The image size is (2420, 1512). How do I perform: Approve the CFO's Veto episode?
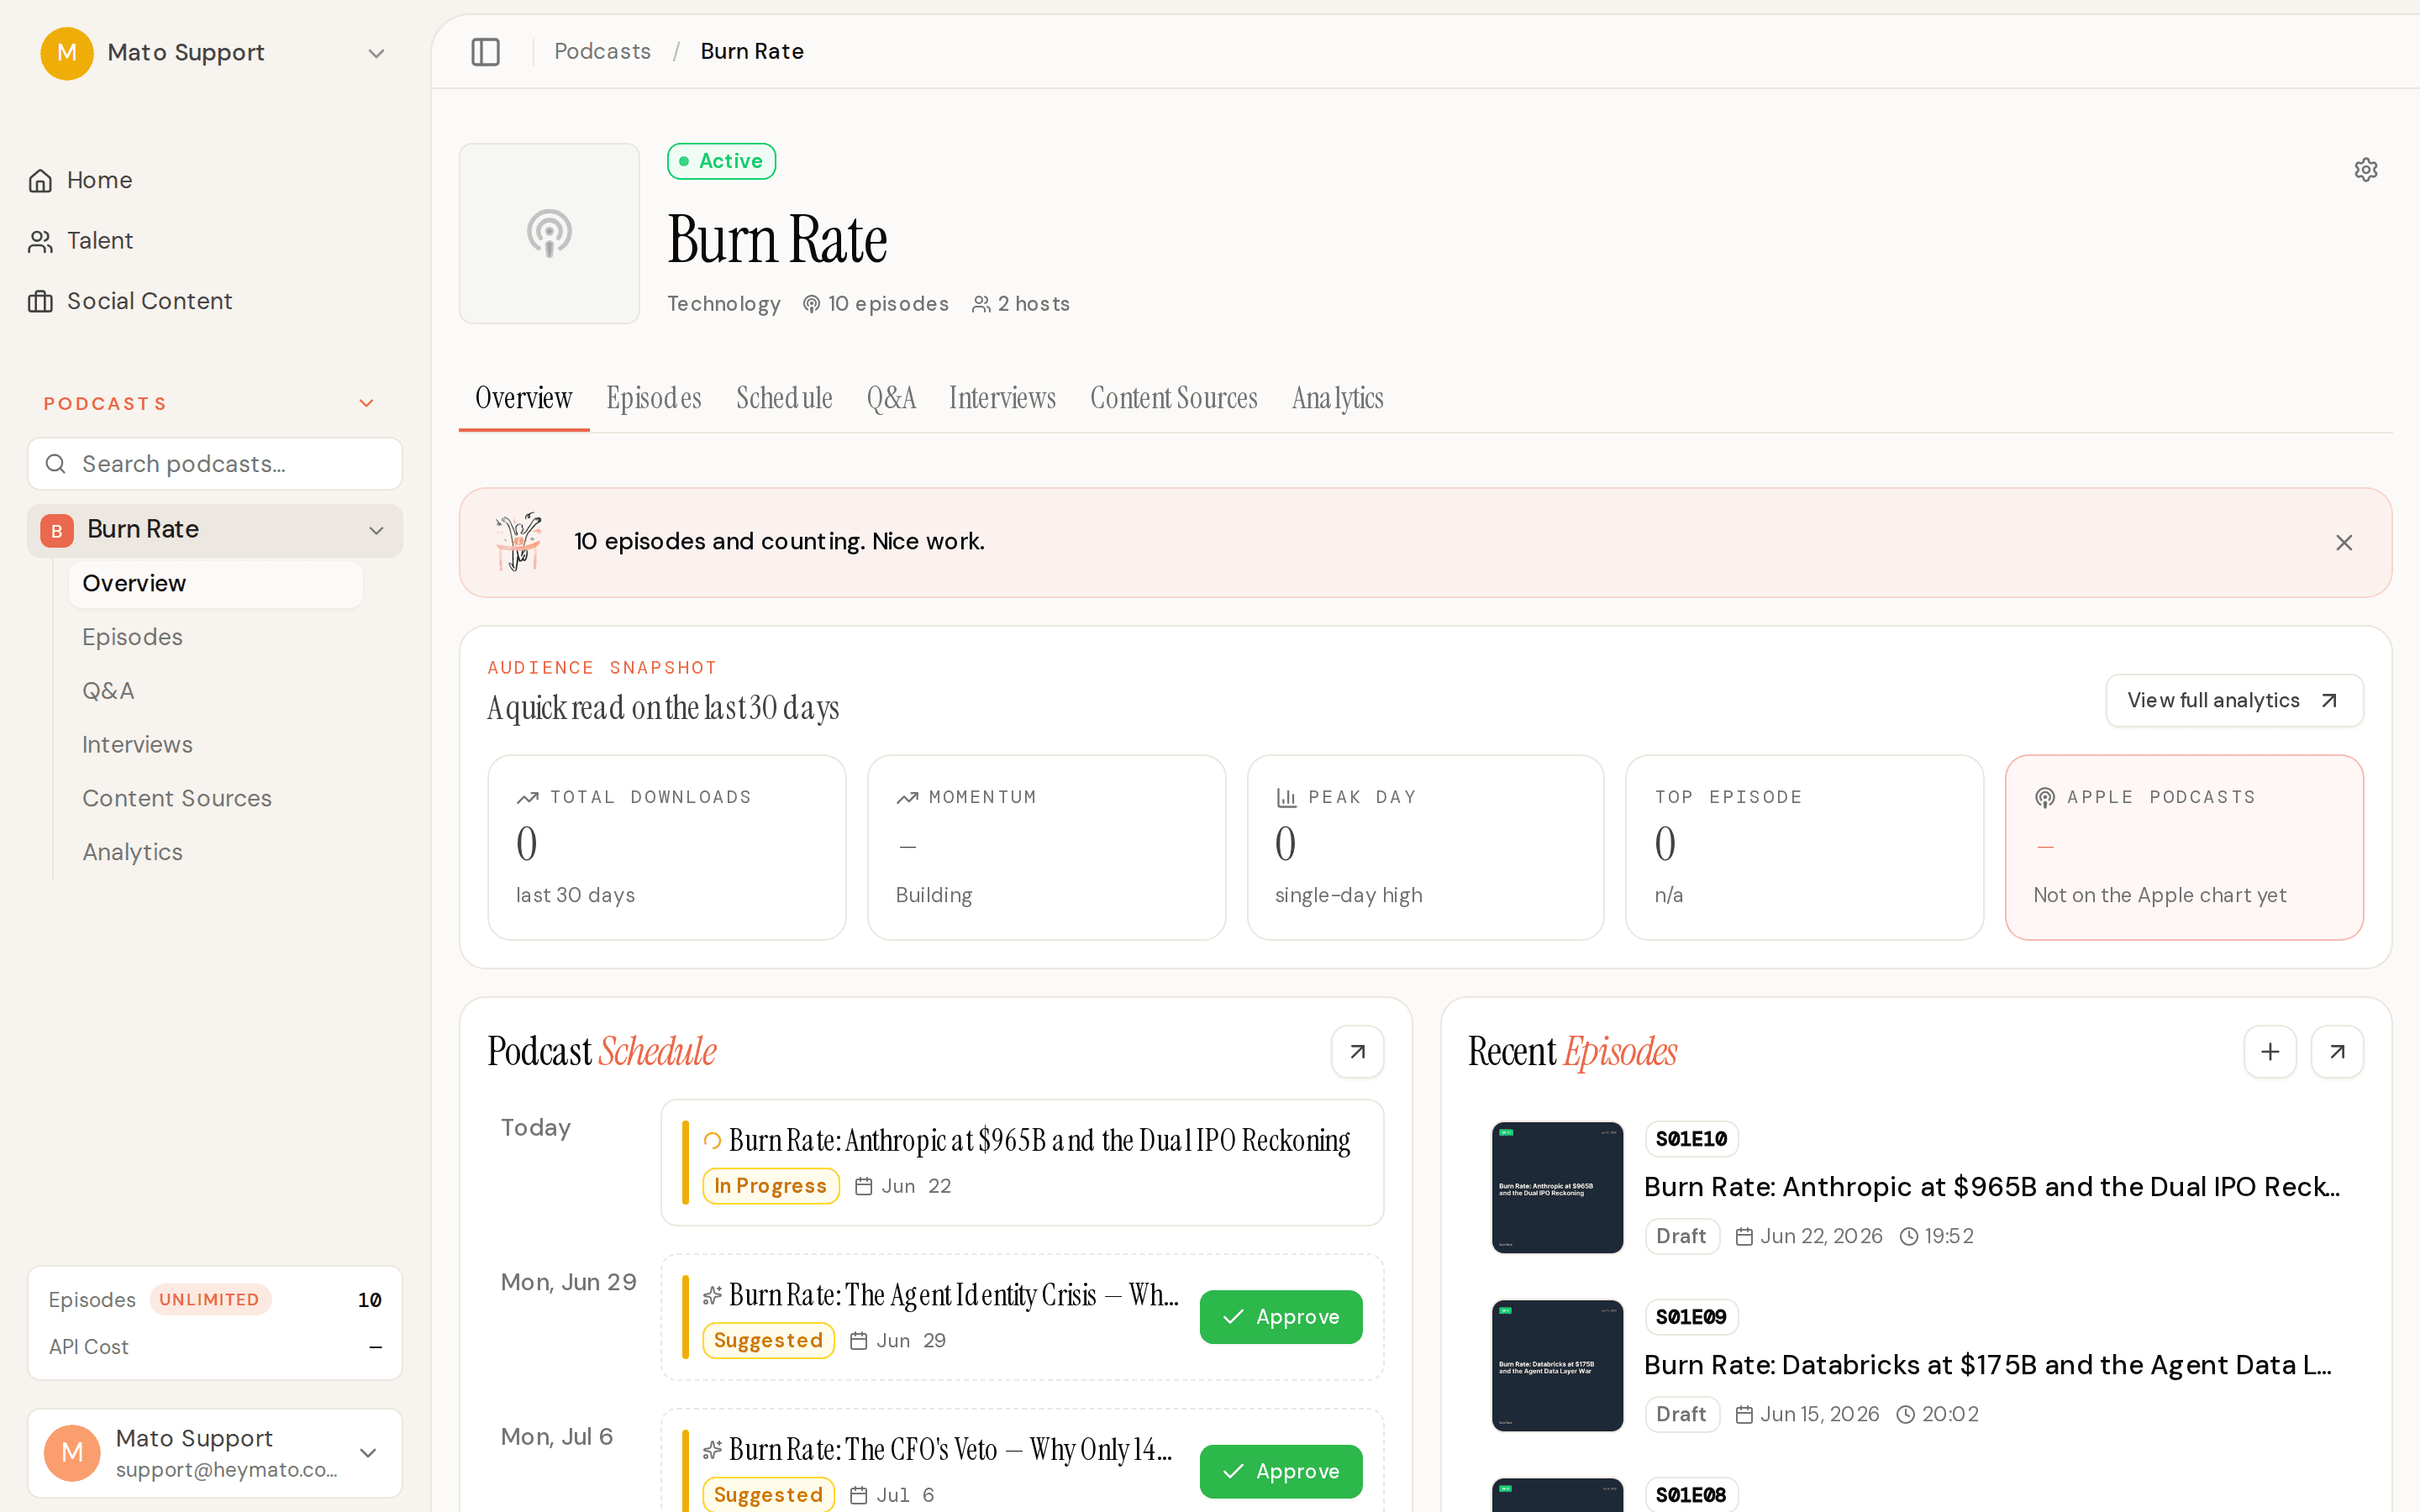[1281, 1471]
